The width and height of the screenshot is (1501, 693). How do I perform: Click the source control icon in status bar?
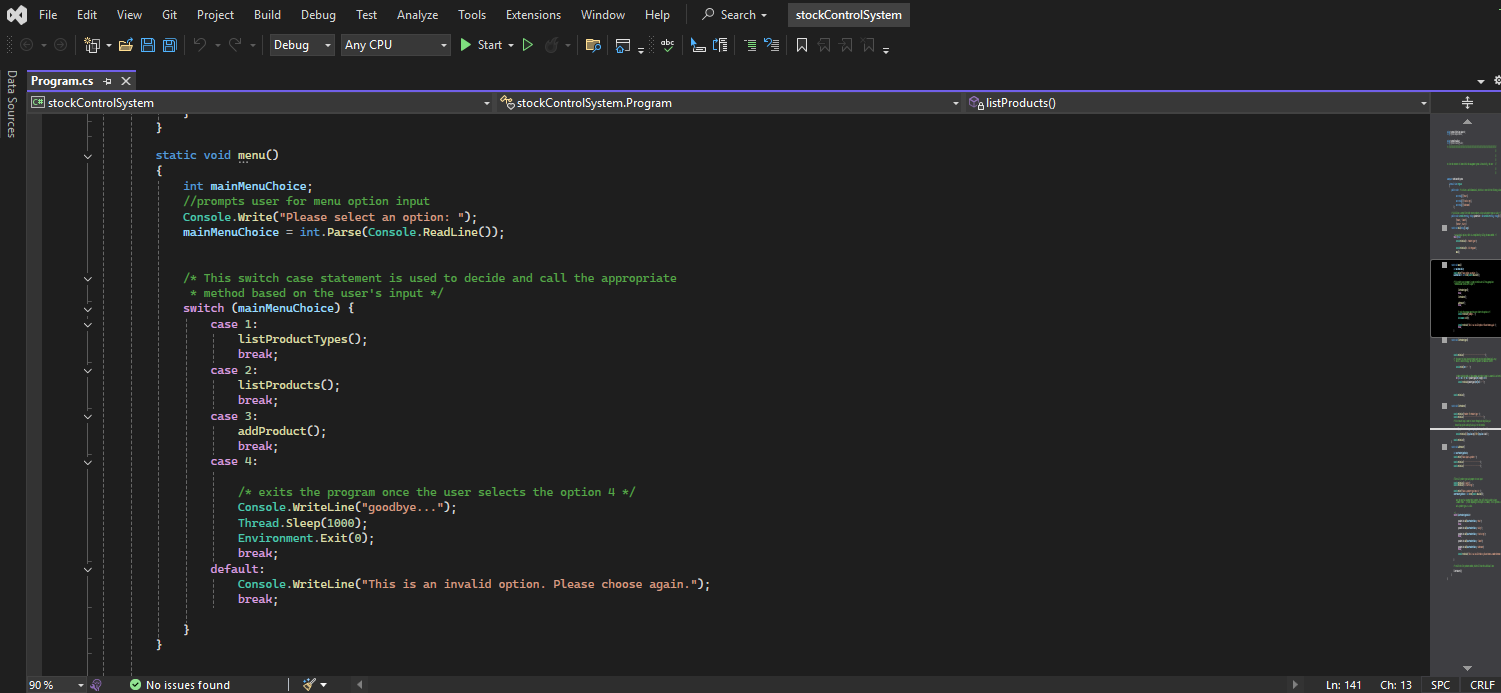[x=95, y=684]
